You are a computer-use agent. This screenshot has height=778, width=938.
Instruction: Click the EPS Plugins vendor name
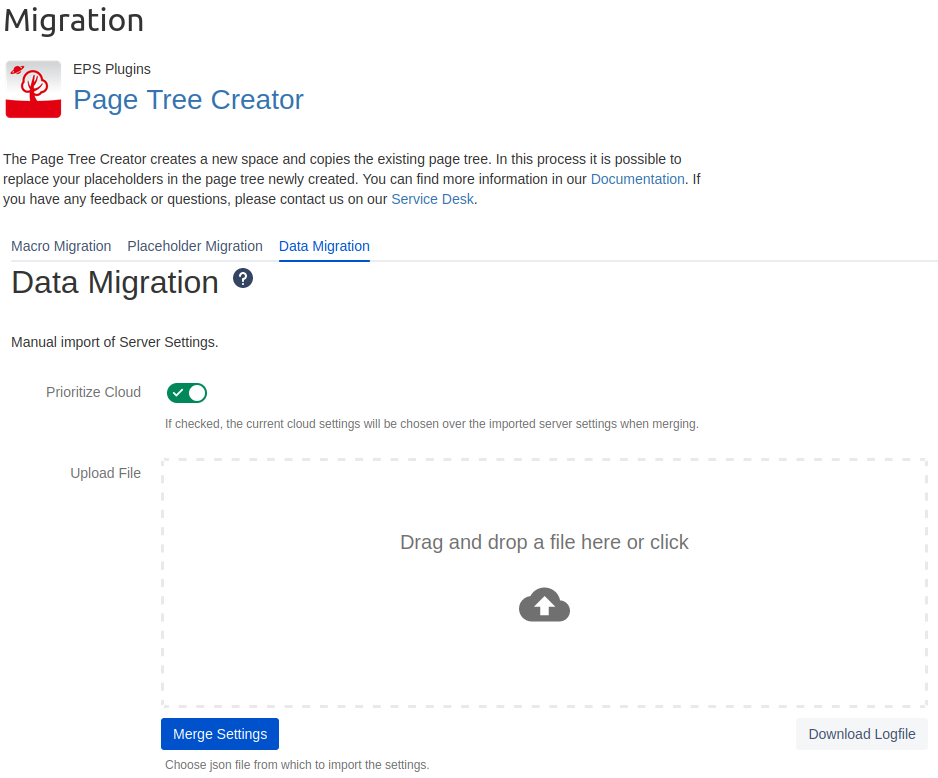point(112,69)
